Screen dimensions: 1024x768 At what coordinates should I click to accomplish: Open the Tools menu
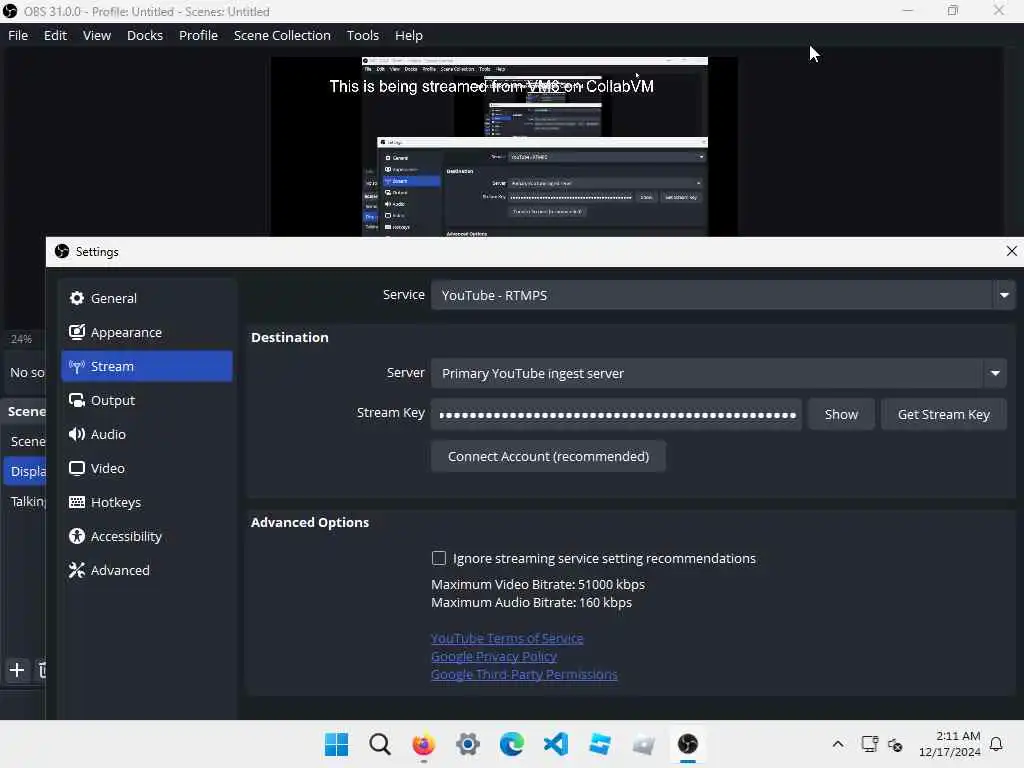(x=363, y=35)
